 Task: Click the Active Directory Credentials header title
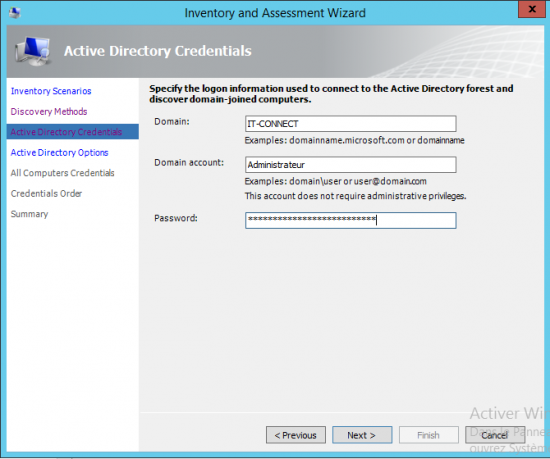(x=157, y=51)
